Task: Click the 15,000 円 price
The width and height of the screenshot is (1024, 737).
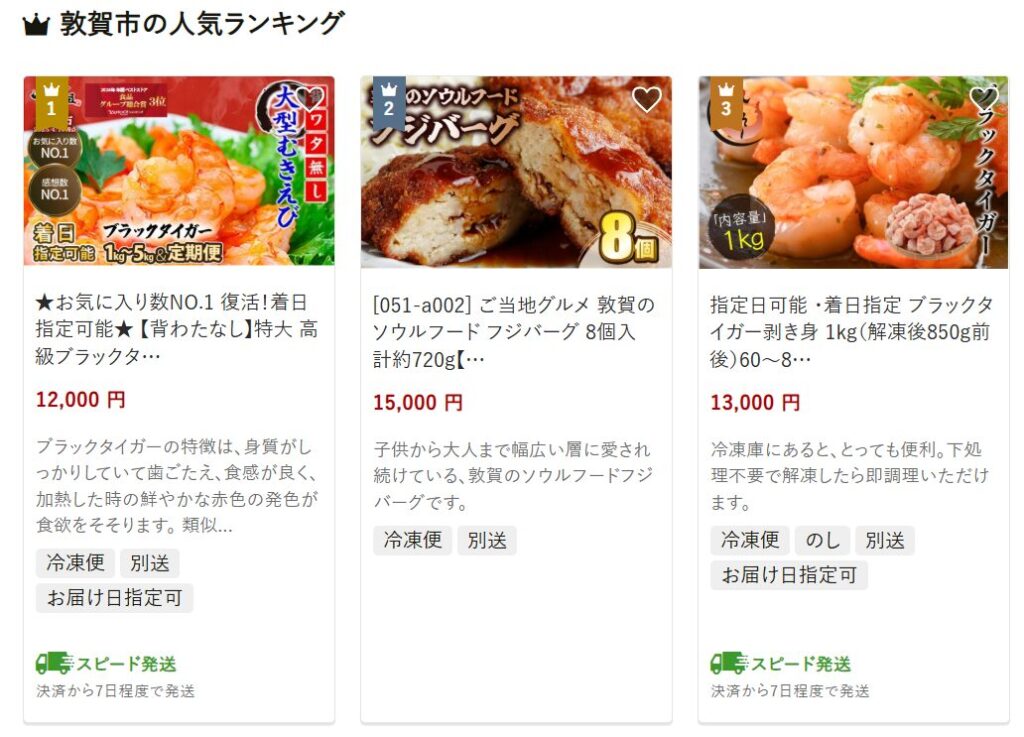Action: (418, 402)
